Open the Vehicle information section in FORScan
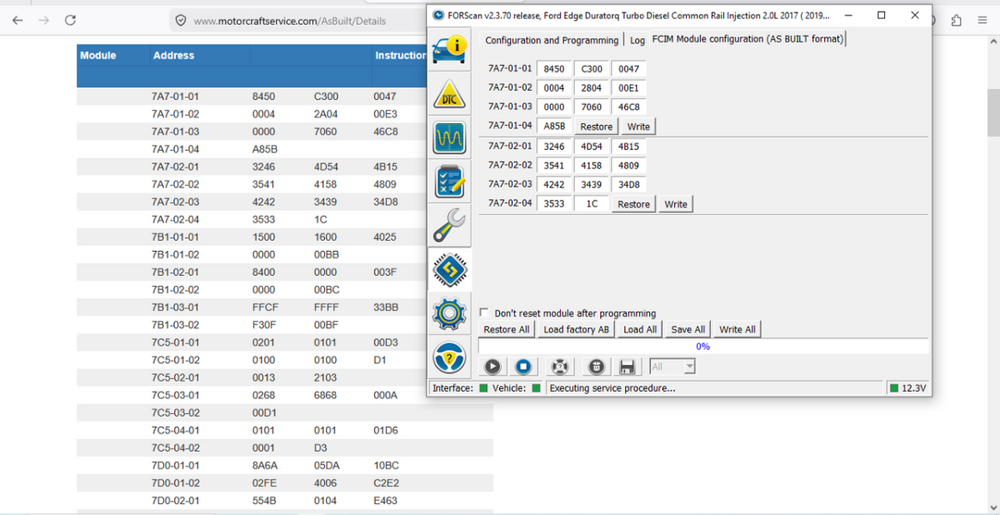1000x515 pixels. click(450, 48)
